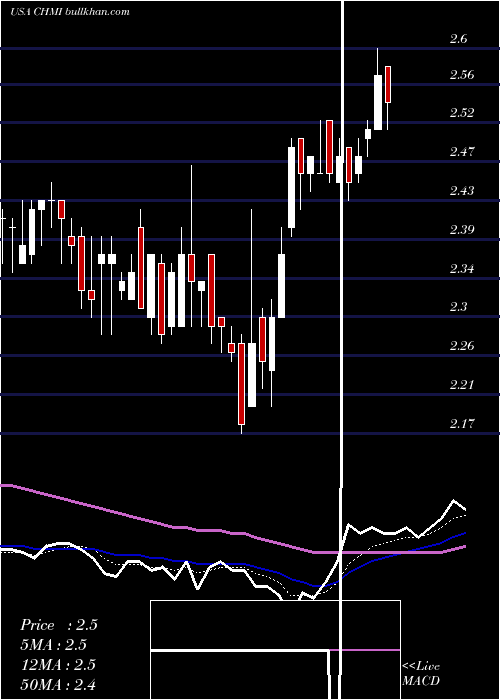500x700 pixels.
Task: Click the 2.43 price axis label
Action: (x=462, y=191)
